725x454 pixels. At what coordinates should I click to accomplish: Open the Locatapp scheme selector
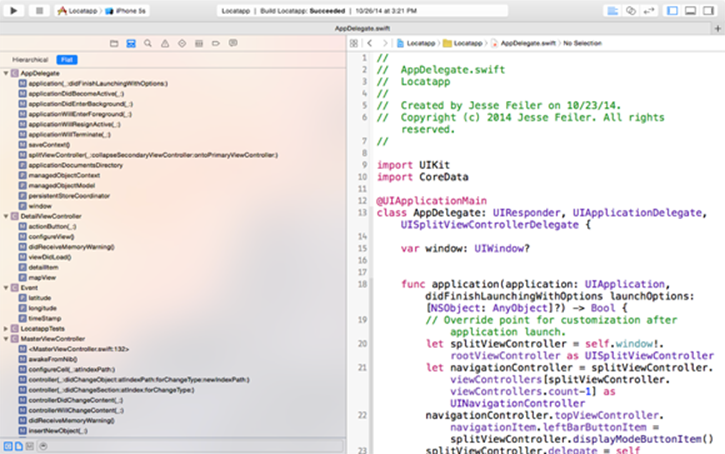tap(77, 11)
